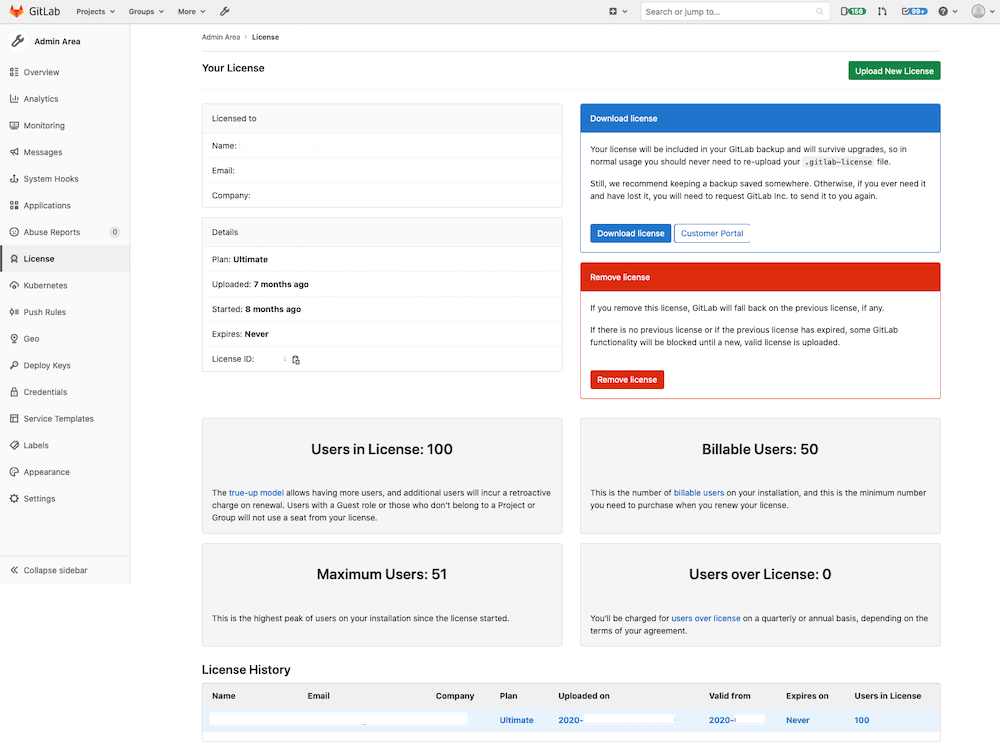Open the admin wrench icon in navbar
1000x748 pixels.
(225, 12)
